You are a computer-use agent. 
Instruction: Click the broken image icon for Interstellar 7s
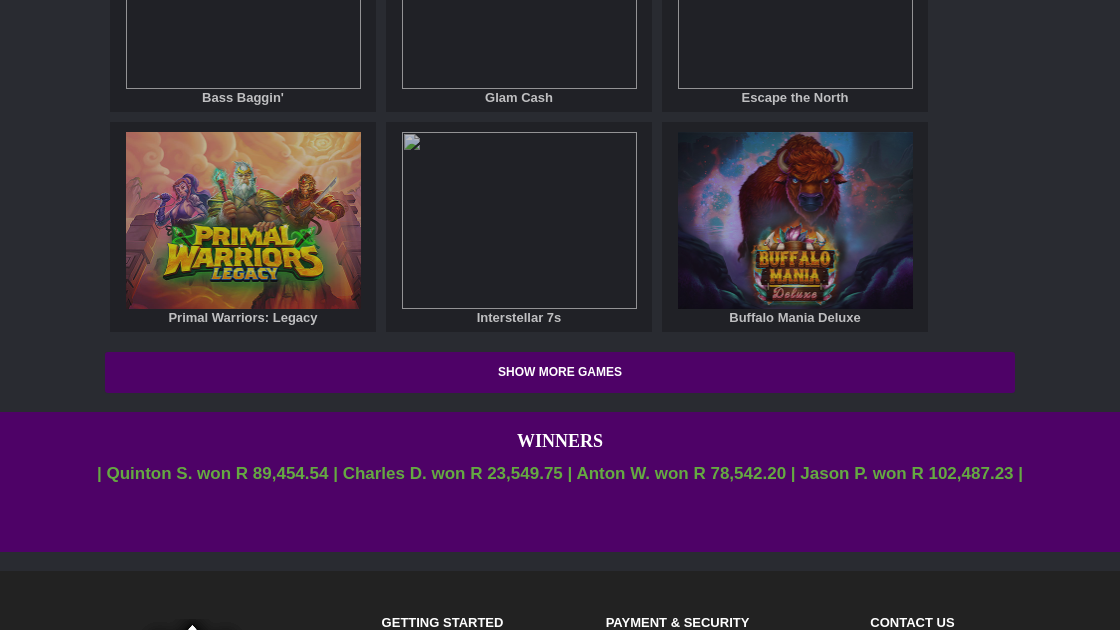point(411,142)
